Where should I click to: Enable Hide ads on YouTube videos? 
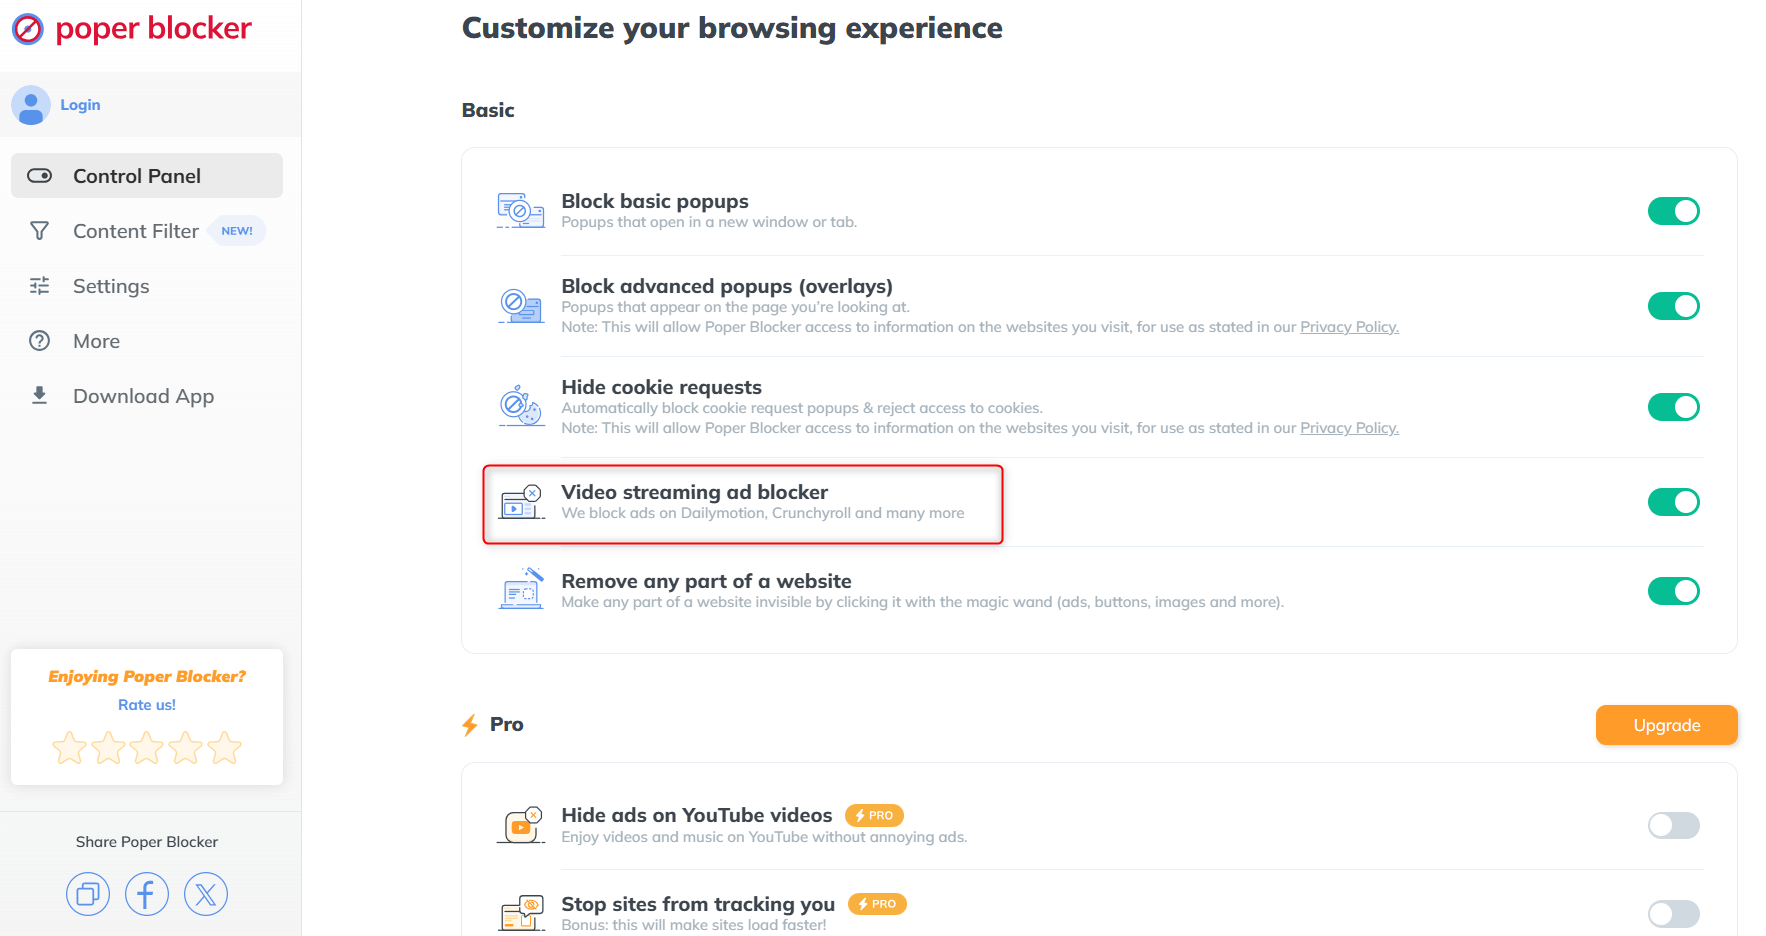(1673, 825)
